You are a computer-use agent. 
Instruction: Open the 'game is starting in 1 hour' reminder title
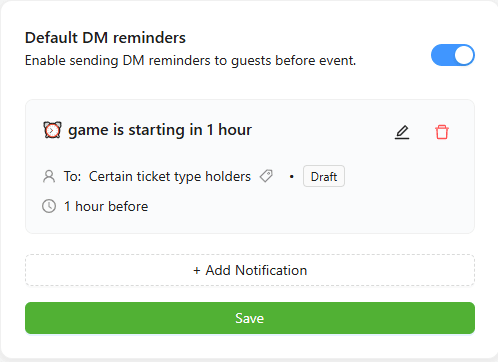[x=160, y=130]
